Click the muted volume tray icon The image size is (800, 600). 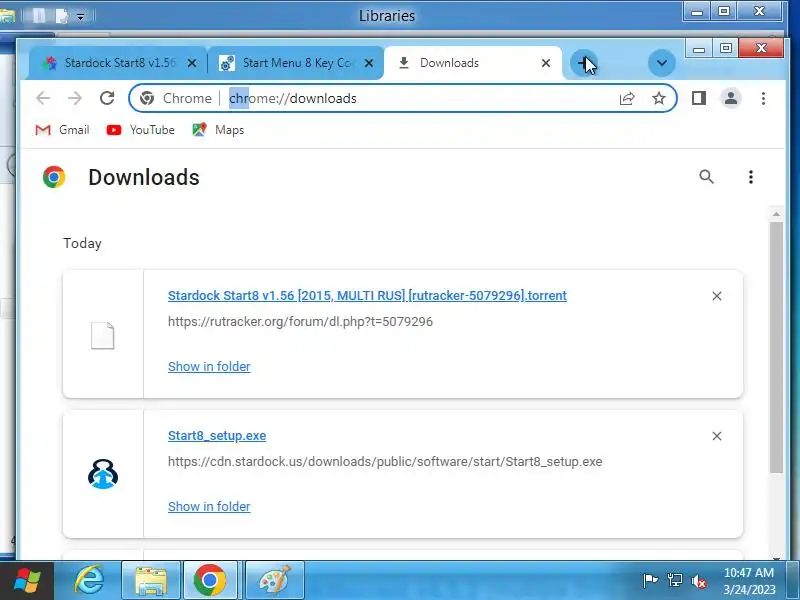(x=699, y=581)
